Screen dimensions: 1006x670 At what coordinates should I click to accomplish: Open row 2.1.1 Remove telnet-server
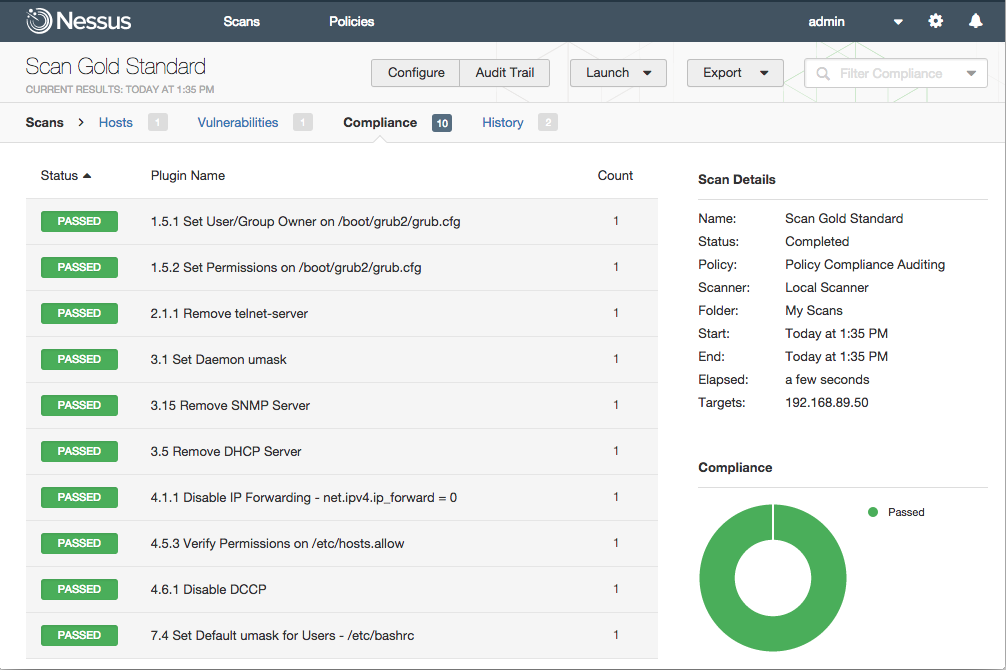click(x=342, y=314)
